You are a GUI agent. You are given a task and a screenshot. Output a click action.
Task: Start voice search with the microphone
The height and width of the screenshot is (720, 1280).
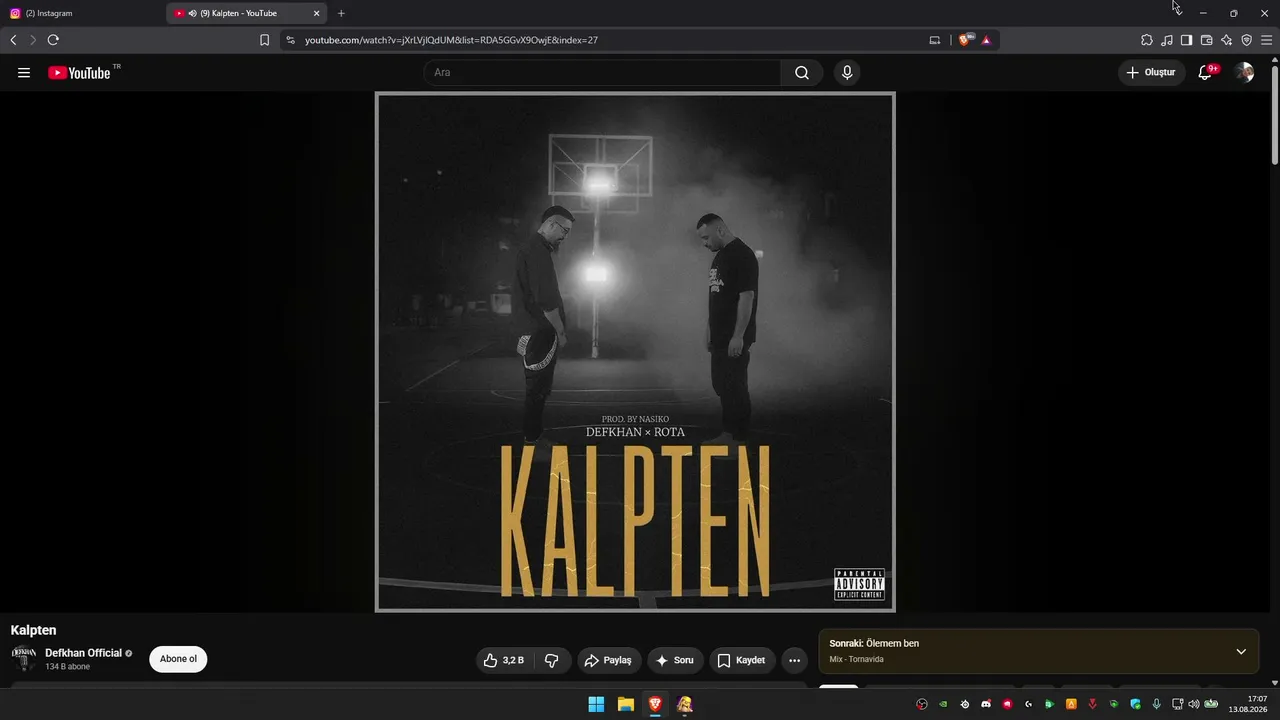coord(847,73)
